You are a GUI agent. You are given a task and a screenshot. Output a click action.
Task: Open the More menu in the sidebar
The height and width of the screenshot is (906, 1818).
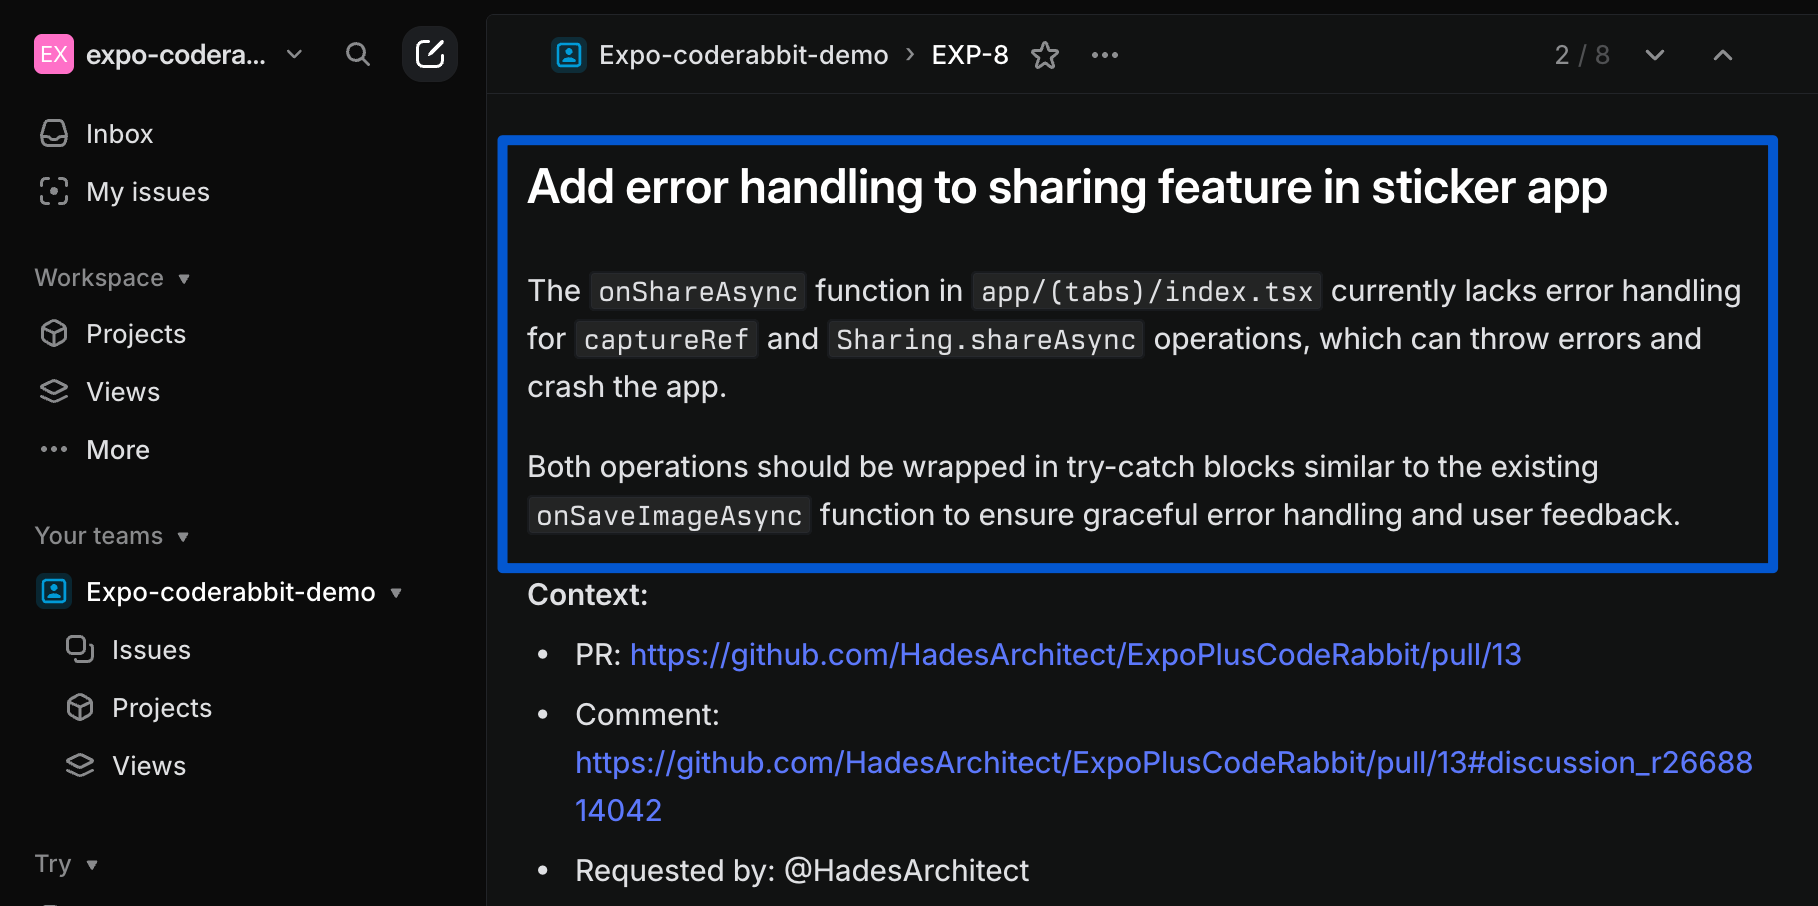point(117,449)
